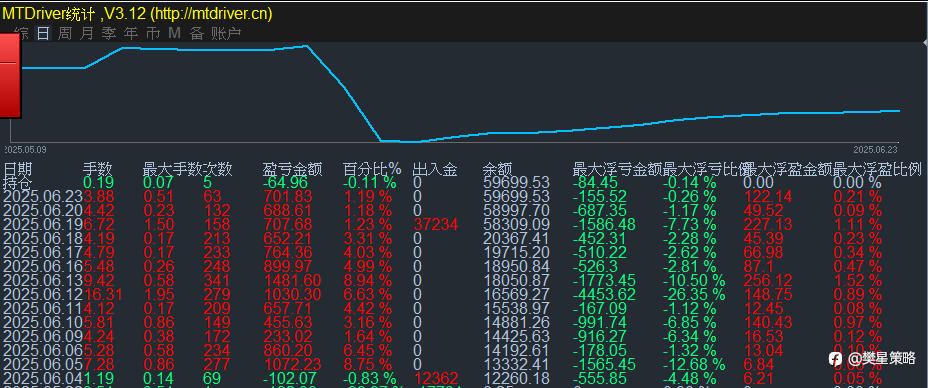Select the 2025.06.16 date row

tap(43, 267)
